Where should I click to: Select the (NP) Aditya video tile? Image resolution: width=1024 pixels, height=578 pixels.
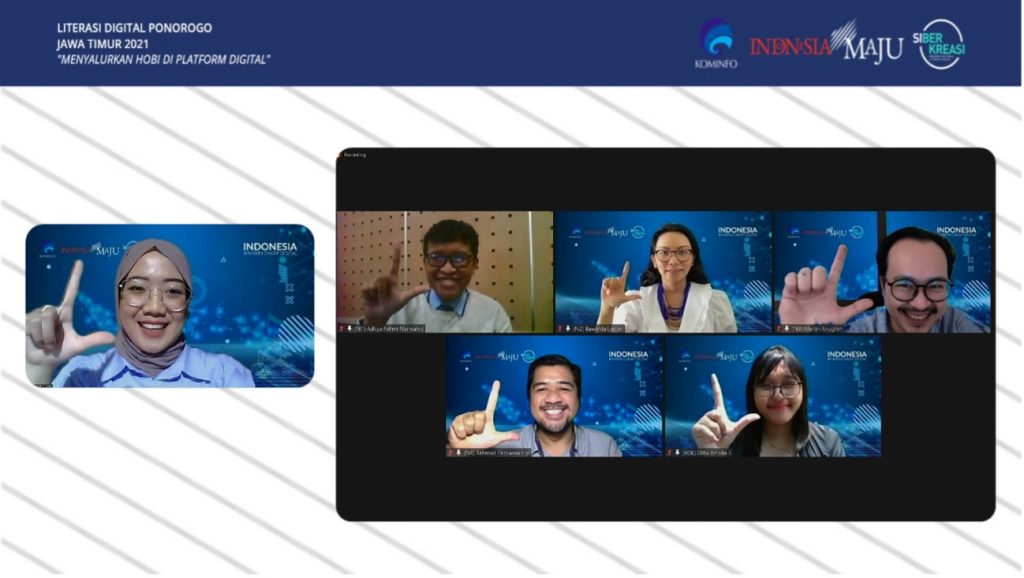click(x=445, y=270)
